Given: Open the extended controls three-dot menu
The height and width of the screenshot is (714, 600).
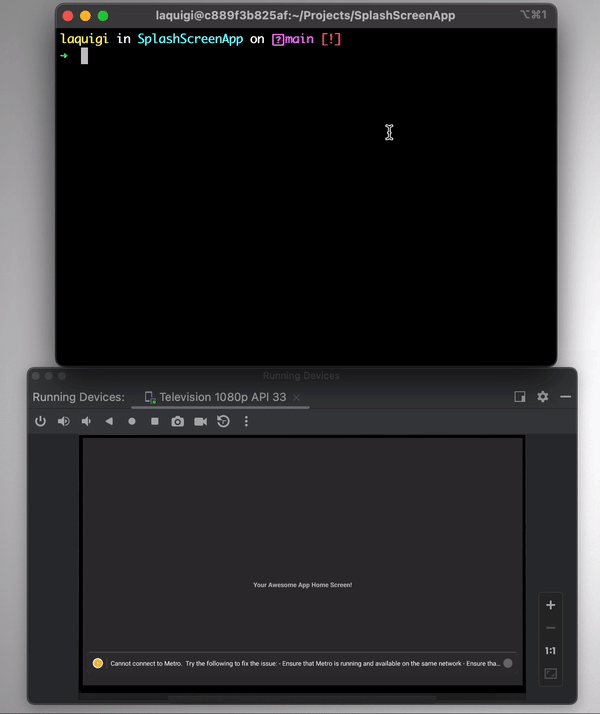Looking at the screenshot, I should tap(246, 421).
